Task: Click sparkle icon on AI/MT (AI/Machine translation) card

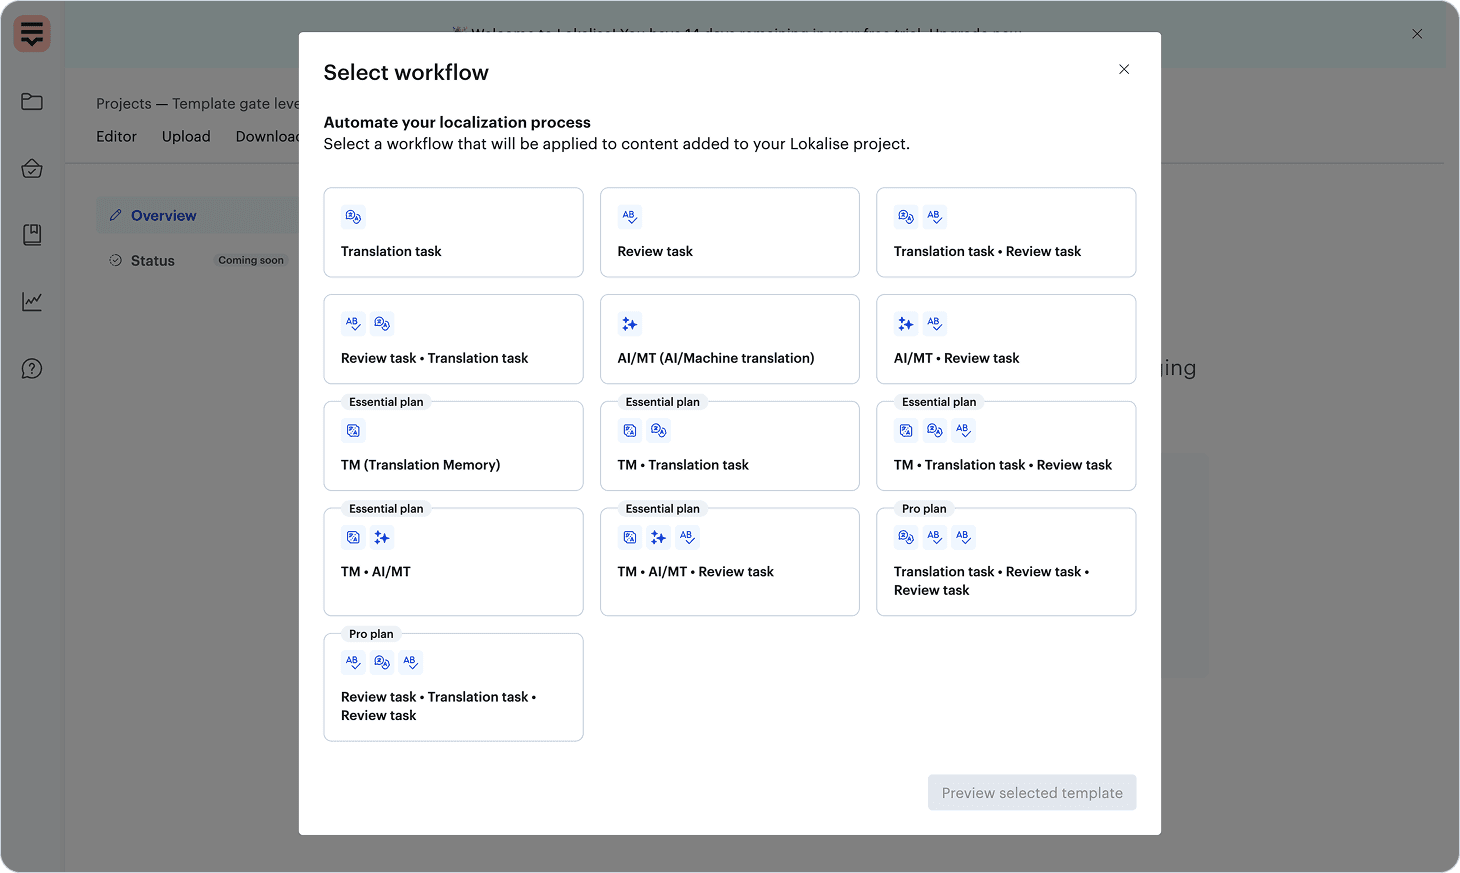Action: 630,324
